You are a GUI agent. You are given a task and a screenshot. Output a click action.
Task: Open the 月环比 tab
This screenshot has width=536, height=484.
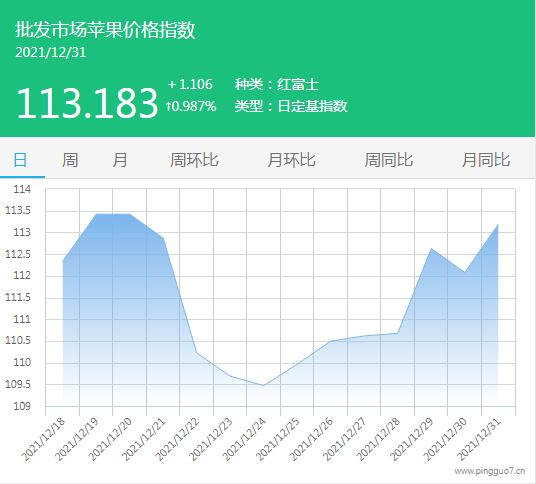[291, 160]
